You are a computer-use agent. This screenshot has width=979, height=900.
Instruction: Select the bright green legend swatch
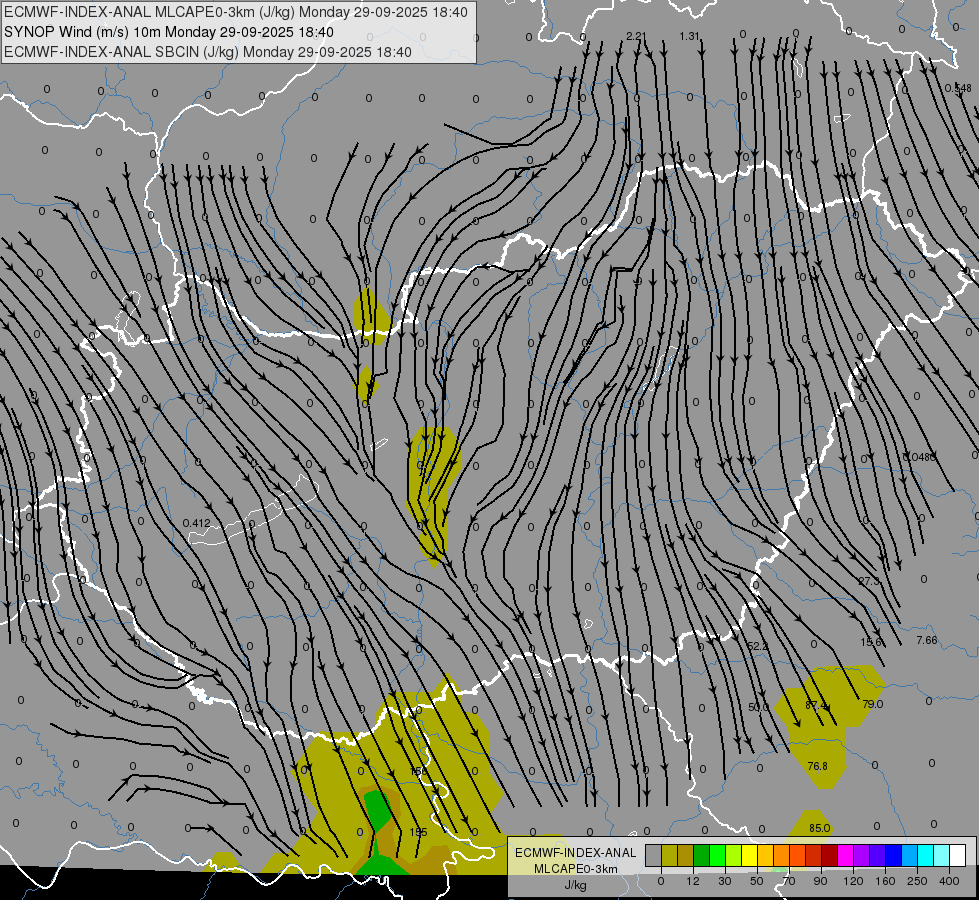click(x=717, y=855)
